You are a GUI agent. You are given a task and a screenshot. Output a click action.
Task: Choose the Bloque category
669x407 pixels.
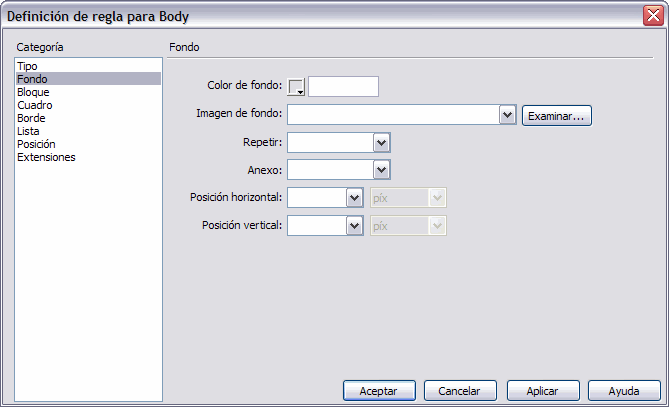point(33,92)
